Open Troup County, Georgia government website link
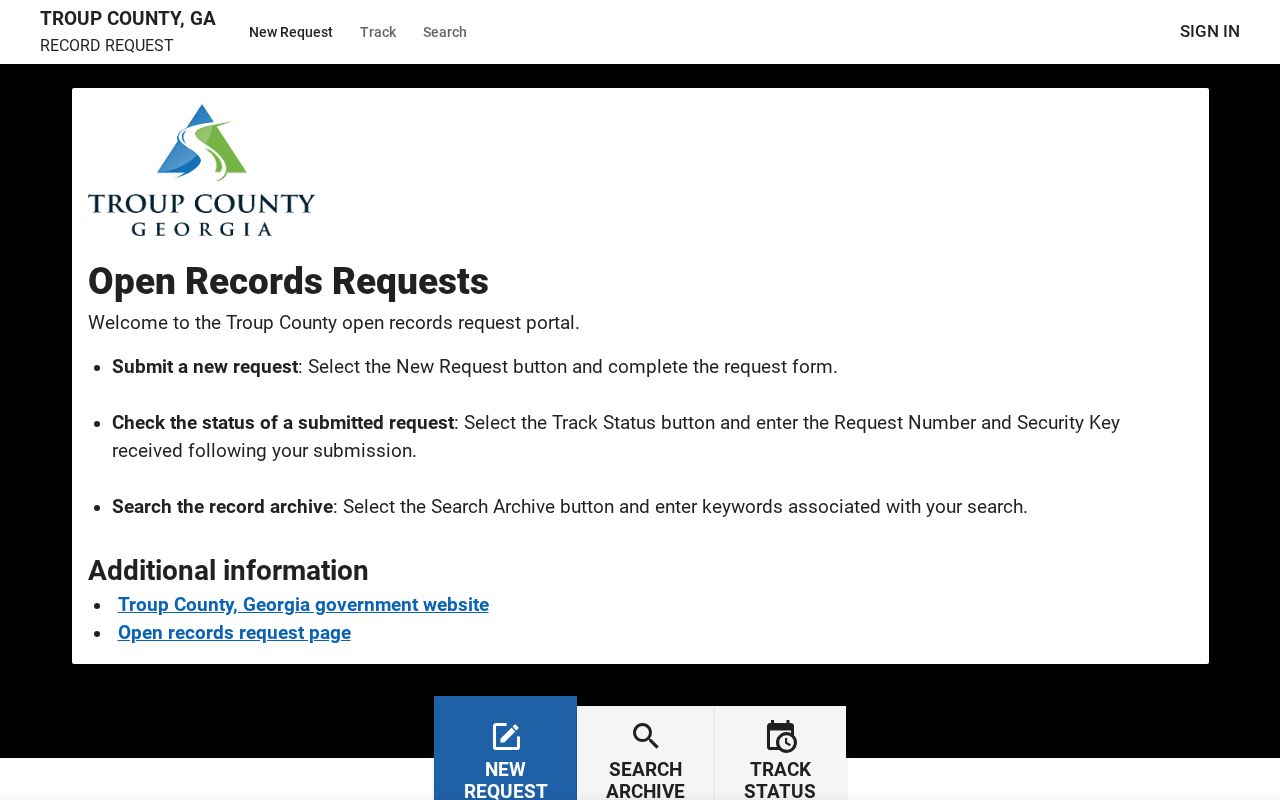The width and height of the screenshot is (1280, 800). (303, 604)
